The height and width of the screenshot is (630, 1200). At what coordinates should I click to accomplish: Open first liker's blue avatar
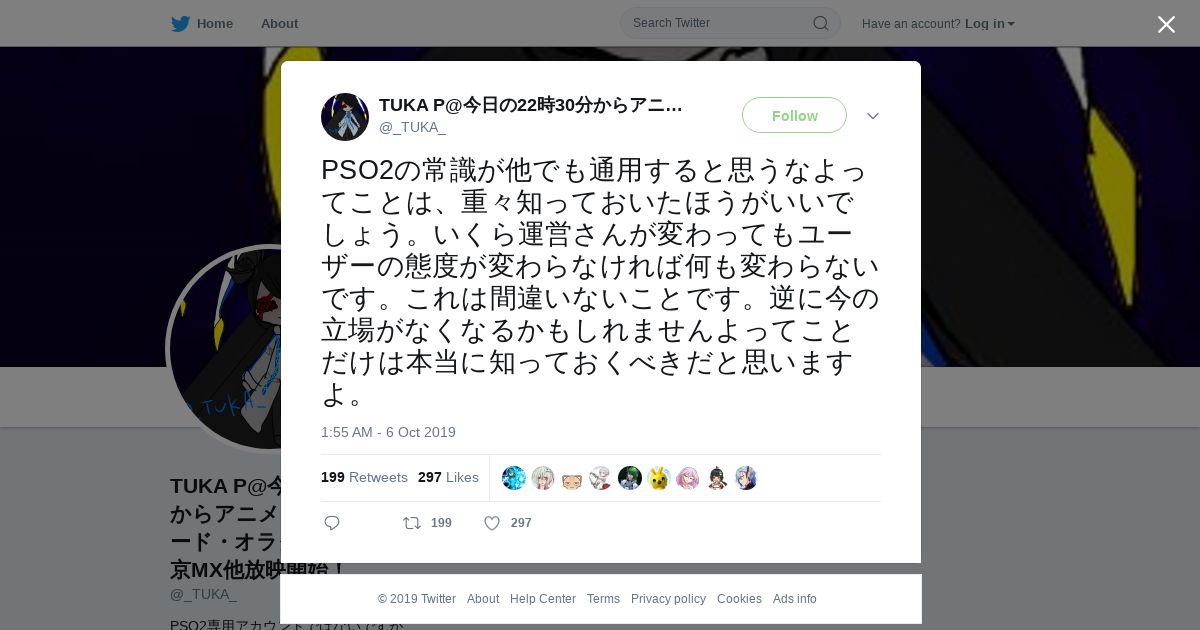[514, 478]
